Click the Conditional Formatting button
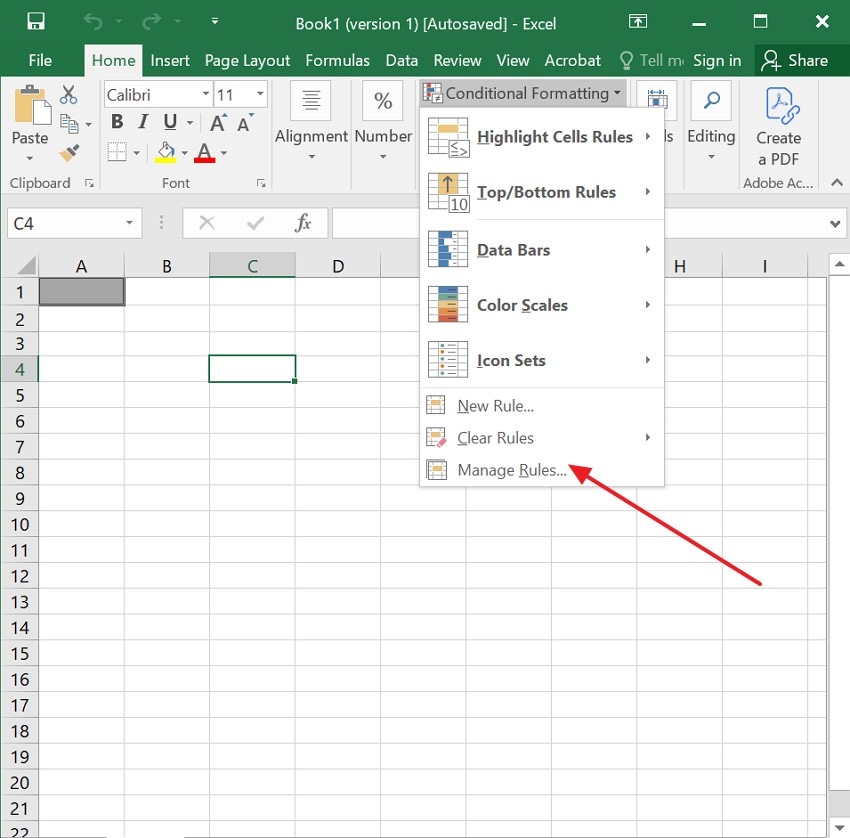The width and height of the screenshot is (850, 838). pos(523,93)
